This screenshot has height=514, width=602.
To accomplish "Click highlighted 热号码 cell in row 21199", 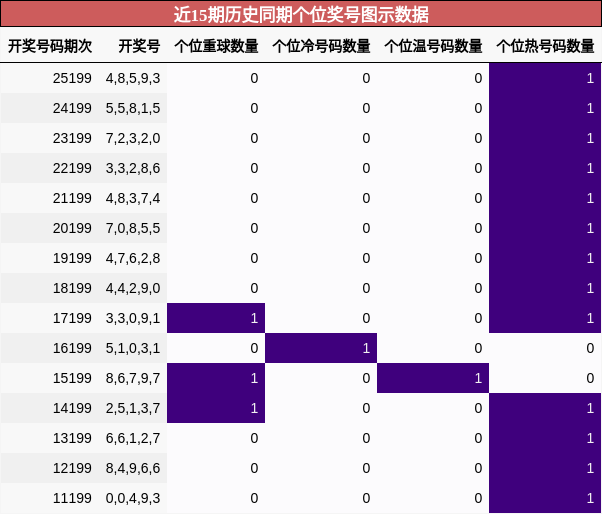I will tap(545, 198).
